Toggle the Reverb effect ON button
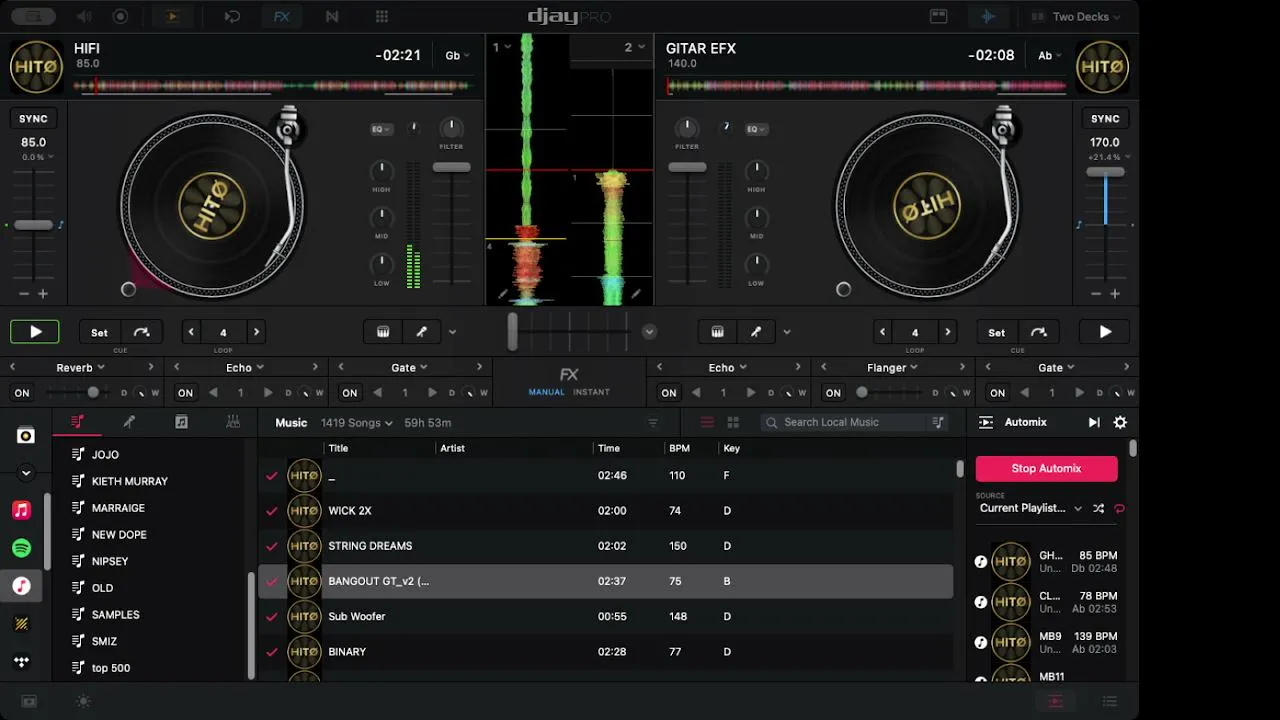This screenshot has width=1280, height=720. click(22, 393)
